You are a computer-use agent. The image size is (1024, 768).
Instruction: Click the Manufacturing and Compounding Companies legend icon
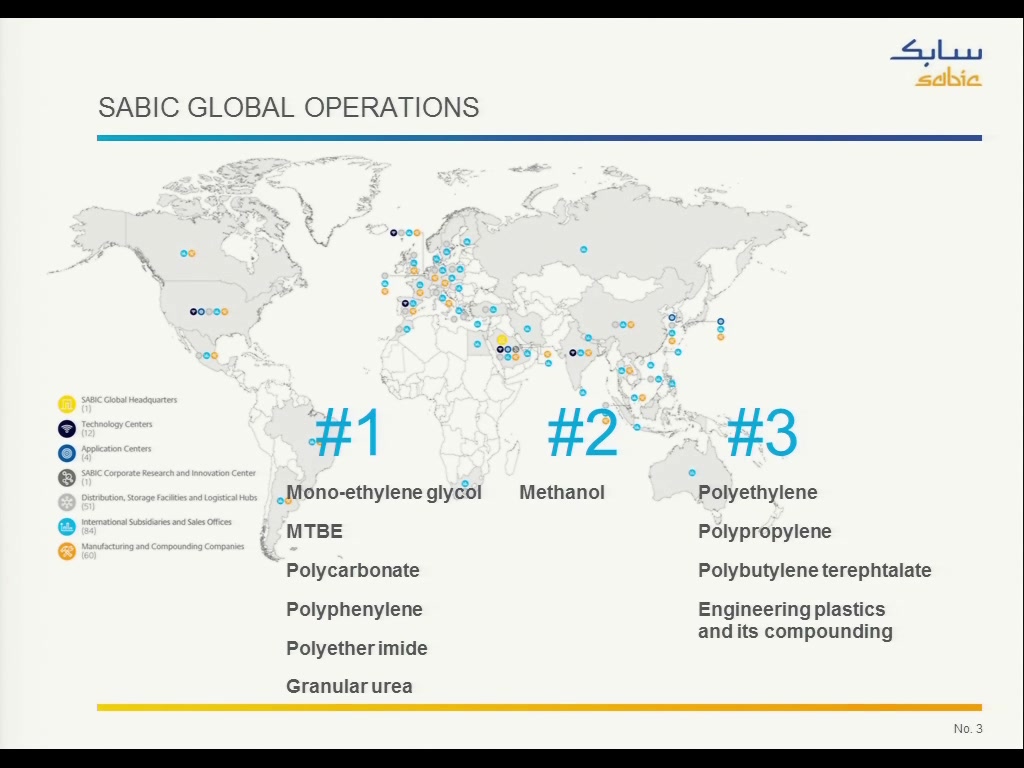(67, 551)
